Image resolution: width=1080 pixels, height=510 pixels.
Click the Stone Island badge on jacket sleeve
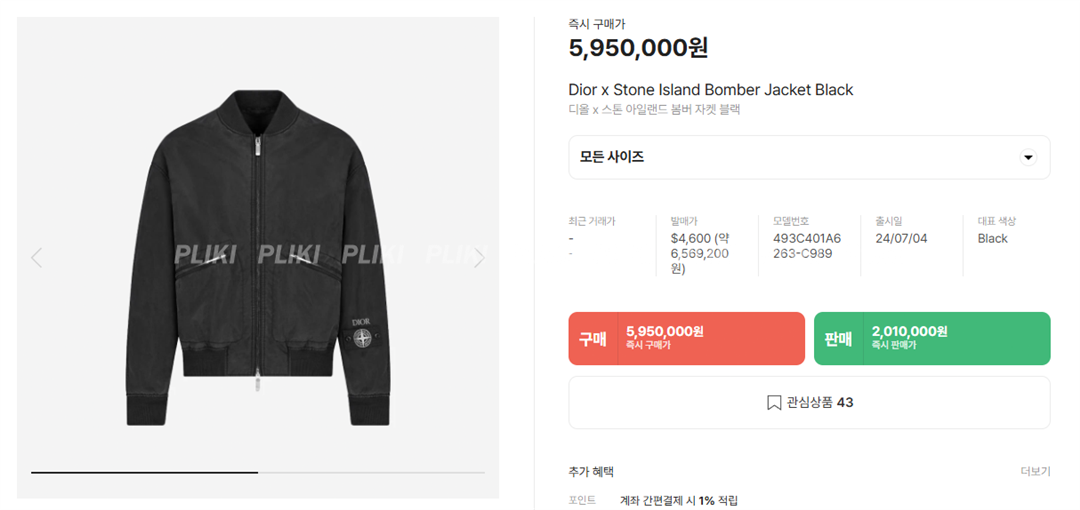(x=364, y=340)
